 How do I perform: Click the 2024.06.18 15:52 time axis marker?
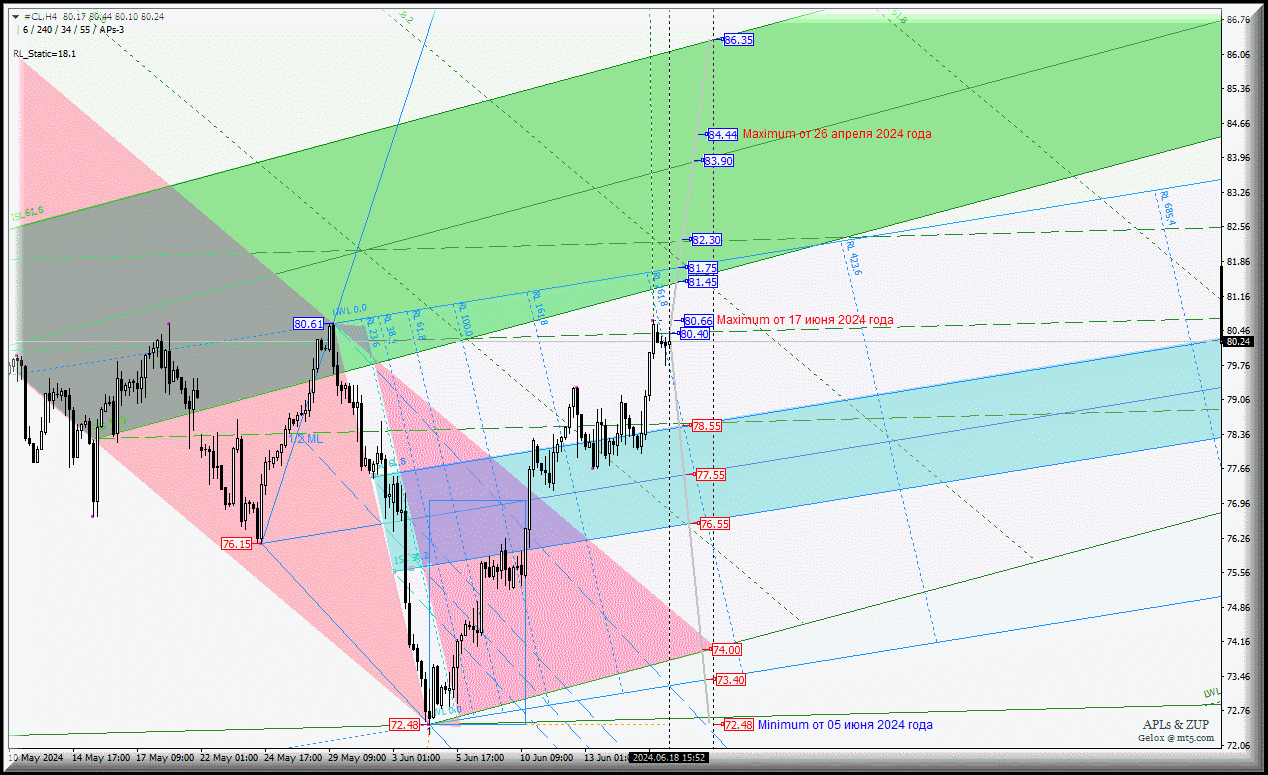669,758
